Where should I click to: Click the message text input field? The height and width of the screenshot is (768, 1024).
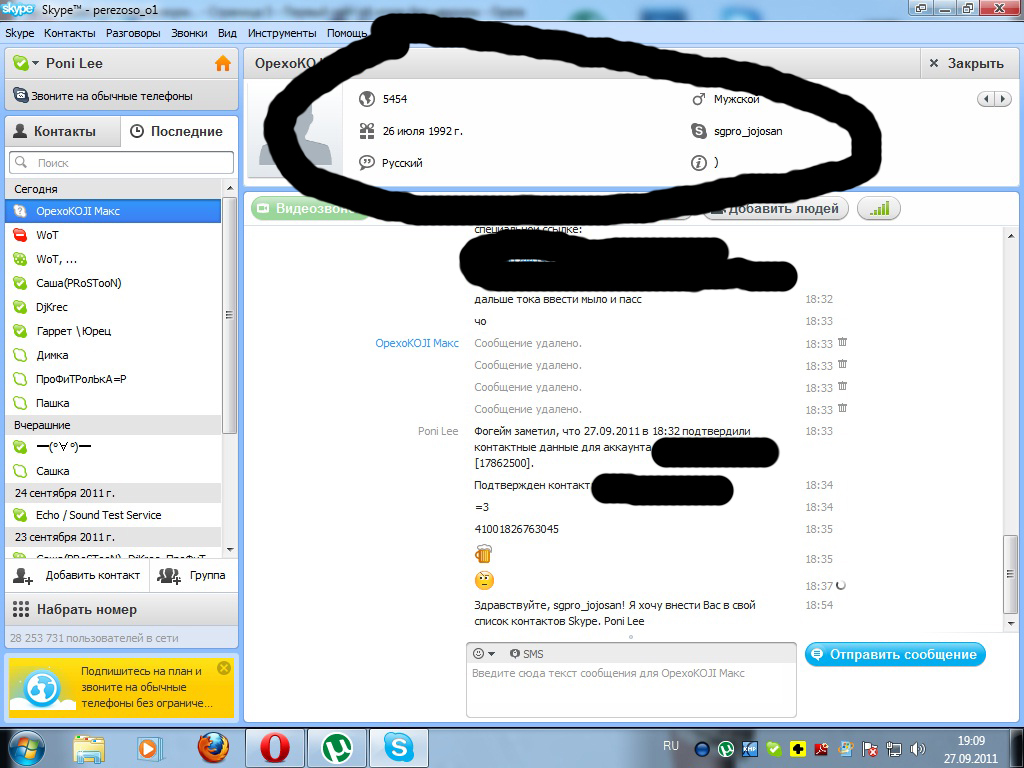tap(632, 690)
